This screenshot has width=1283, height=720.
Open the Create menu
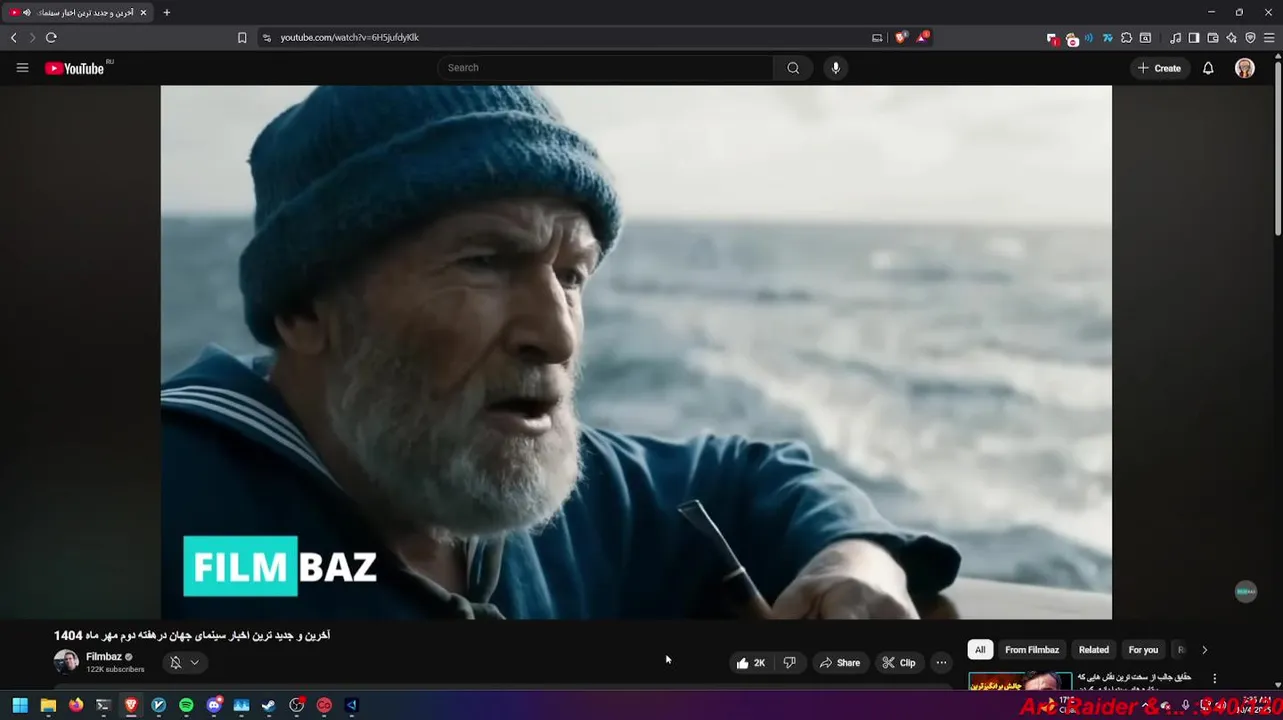click(x=1159, y=68)
